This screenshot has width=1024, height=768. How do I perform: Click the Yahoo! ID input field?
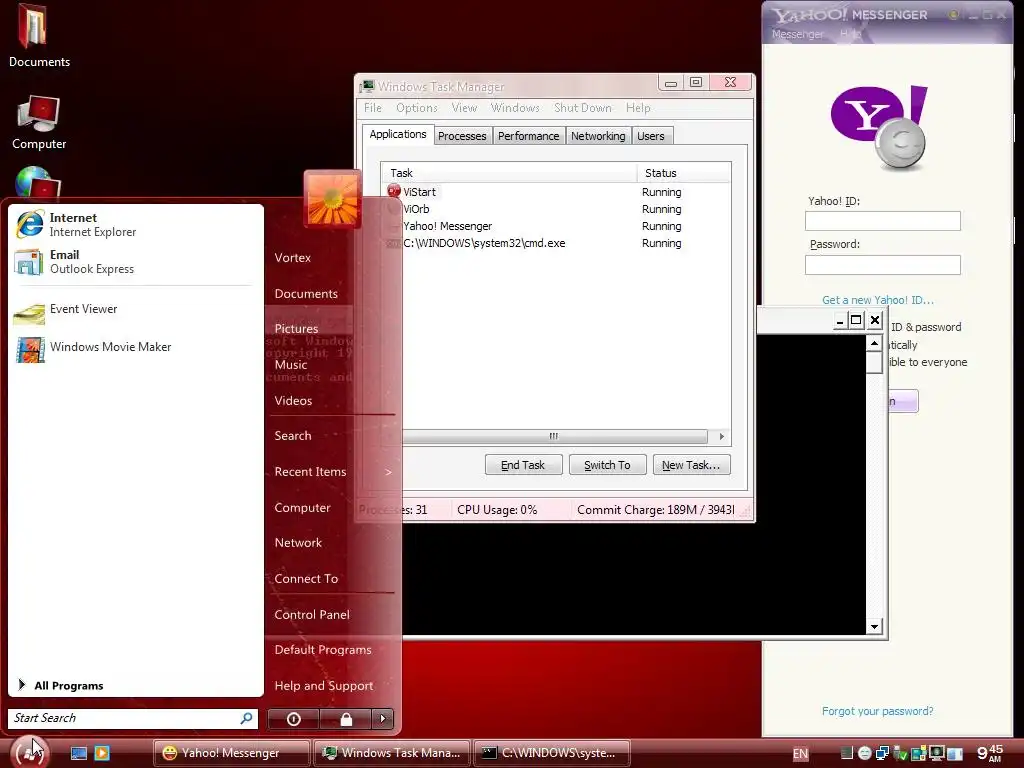point(882,221)
